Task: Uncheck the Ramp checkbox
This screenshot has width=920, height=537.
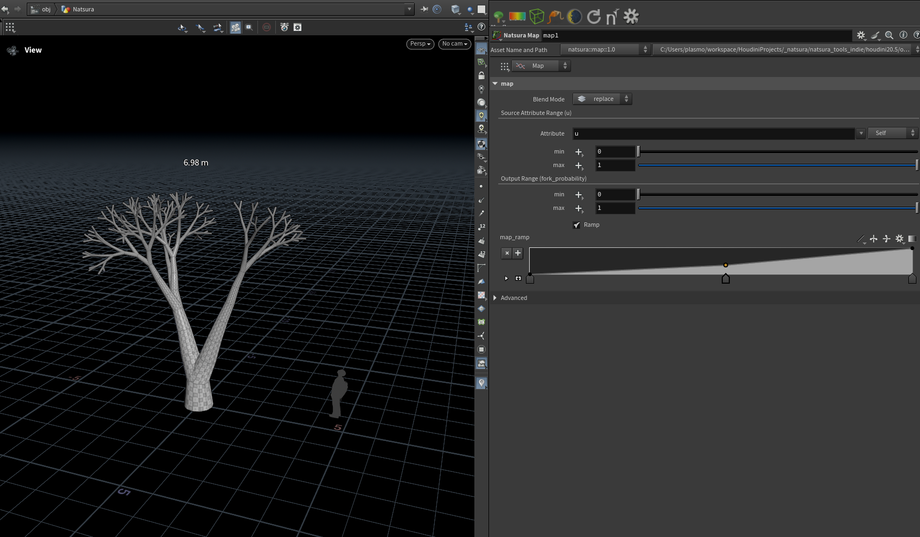Action: 577,225
